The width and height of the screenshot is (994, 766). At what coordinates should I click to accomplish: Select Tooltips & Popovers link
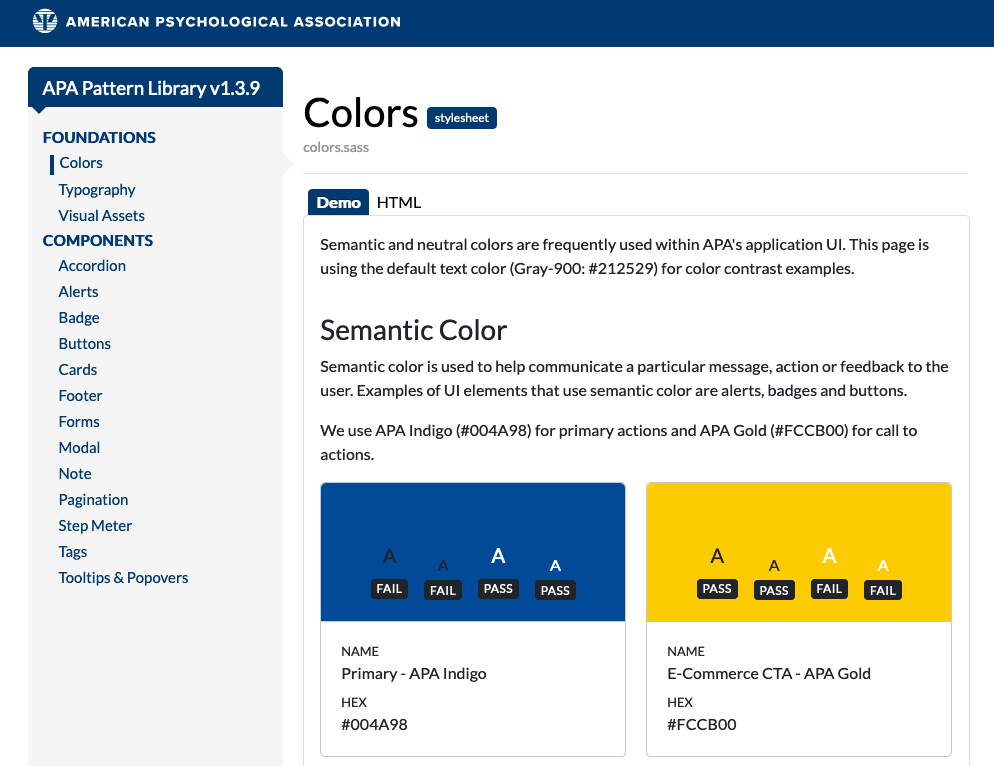pos(123,578)
